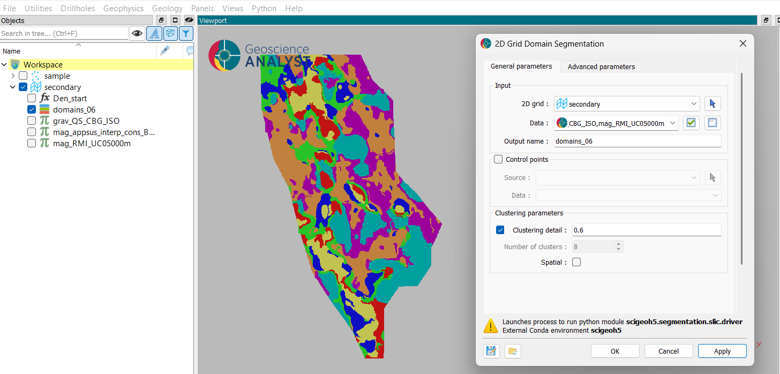Image resolution: width=780 pixels, height=374 pixels.
Task: Open the Panels menu
Action: tap(202, 8)
